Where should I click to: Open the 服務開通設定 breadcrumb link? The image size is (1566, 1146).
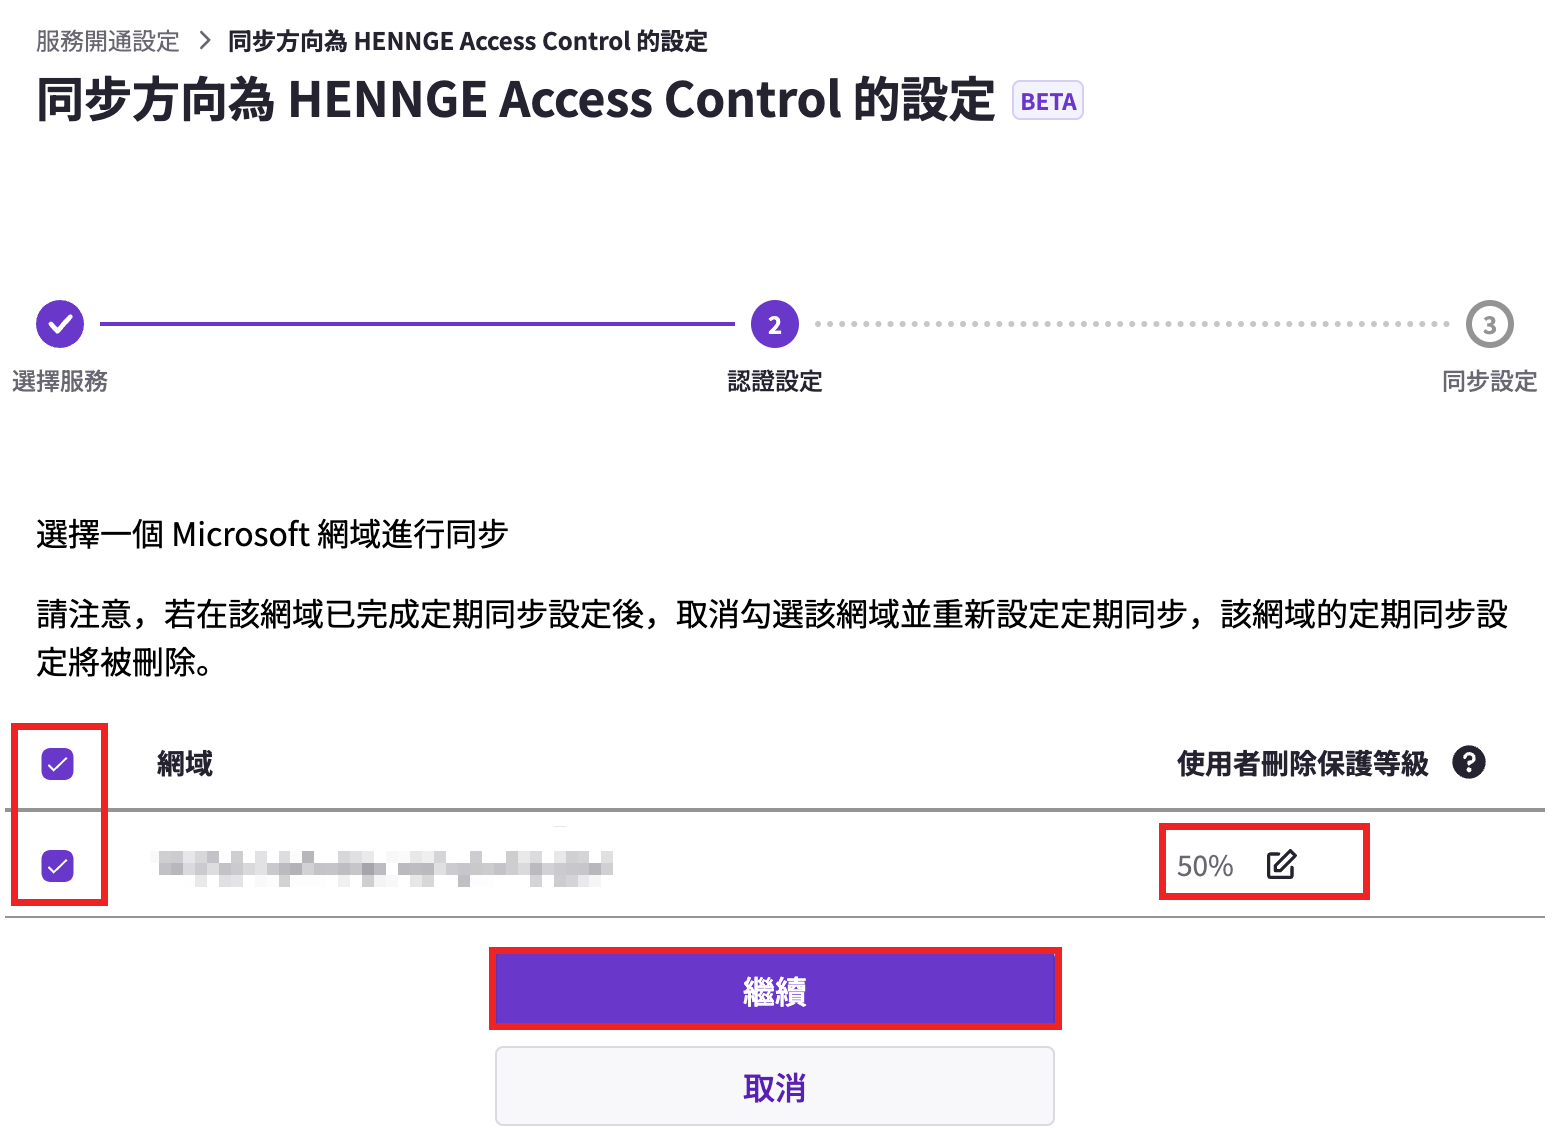108,41
